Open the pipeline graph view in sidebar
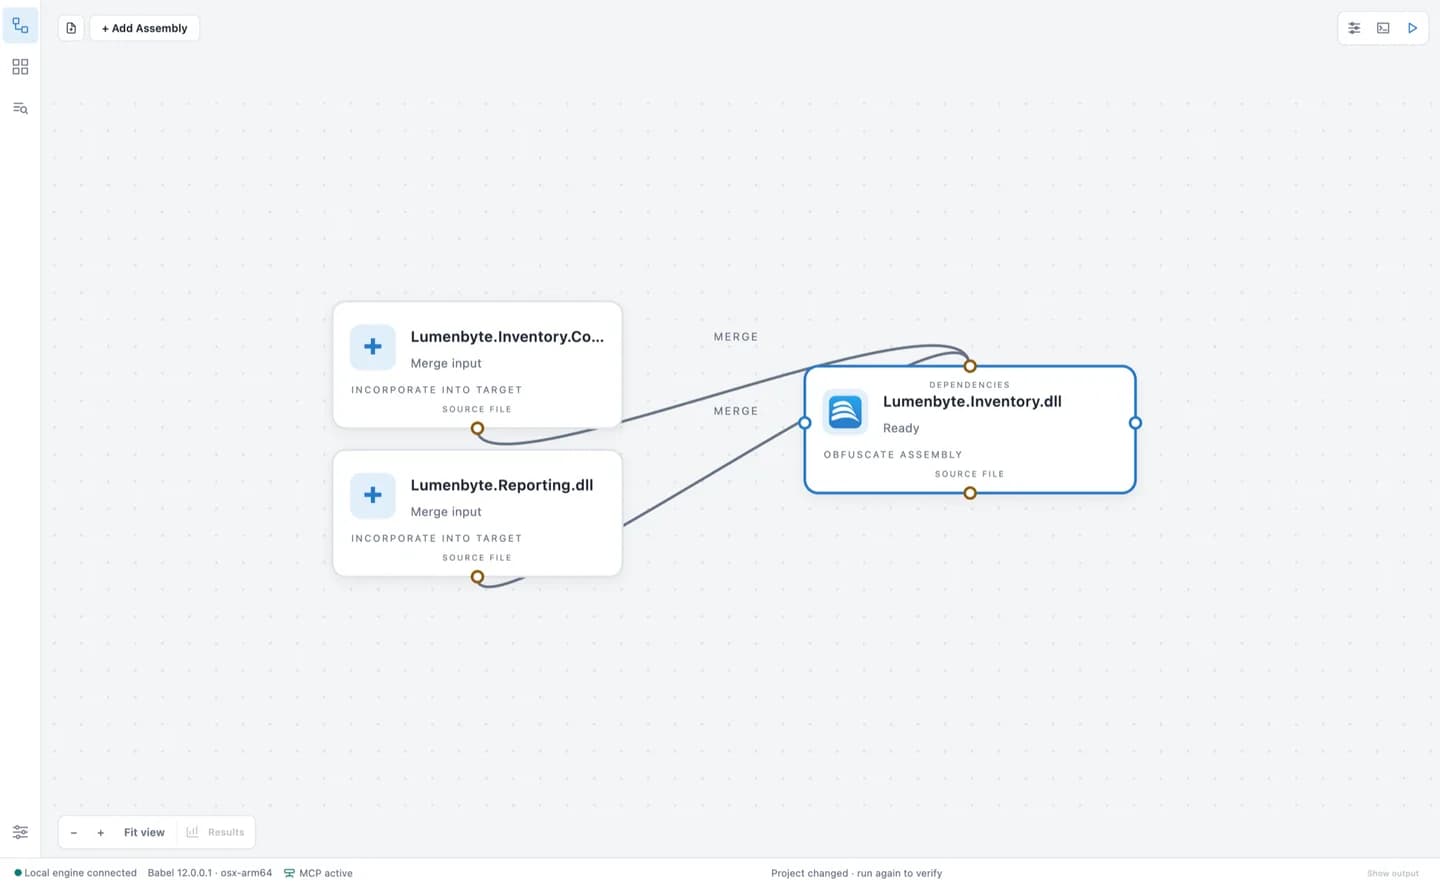The image size is (1440, 888). tap(20, 26)
